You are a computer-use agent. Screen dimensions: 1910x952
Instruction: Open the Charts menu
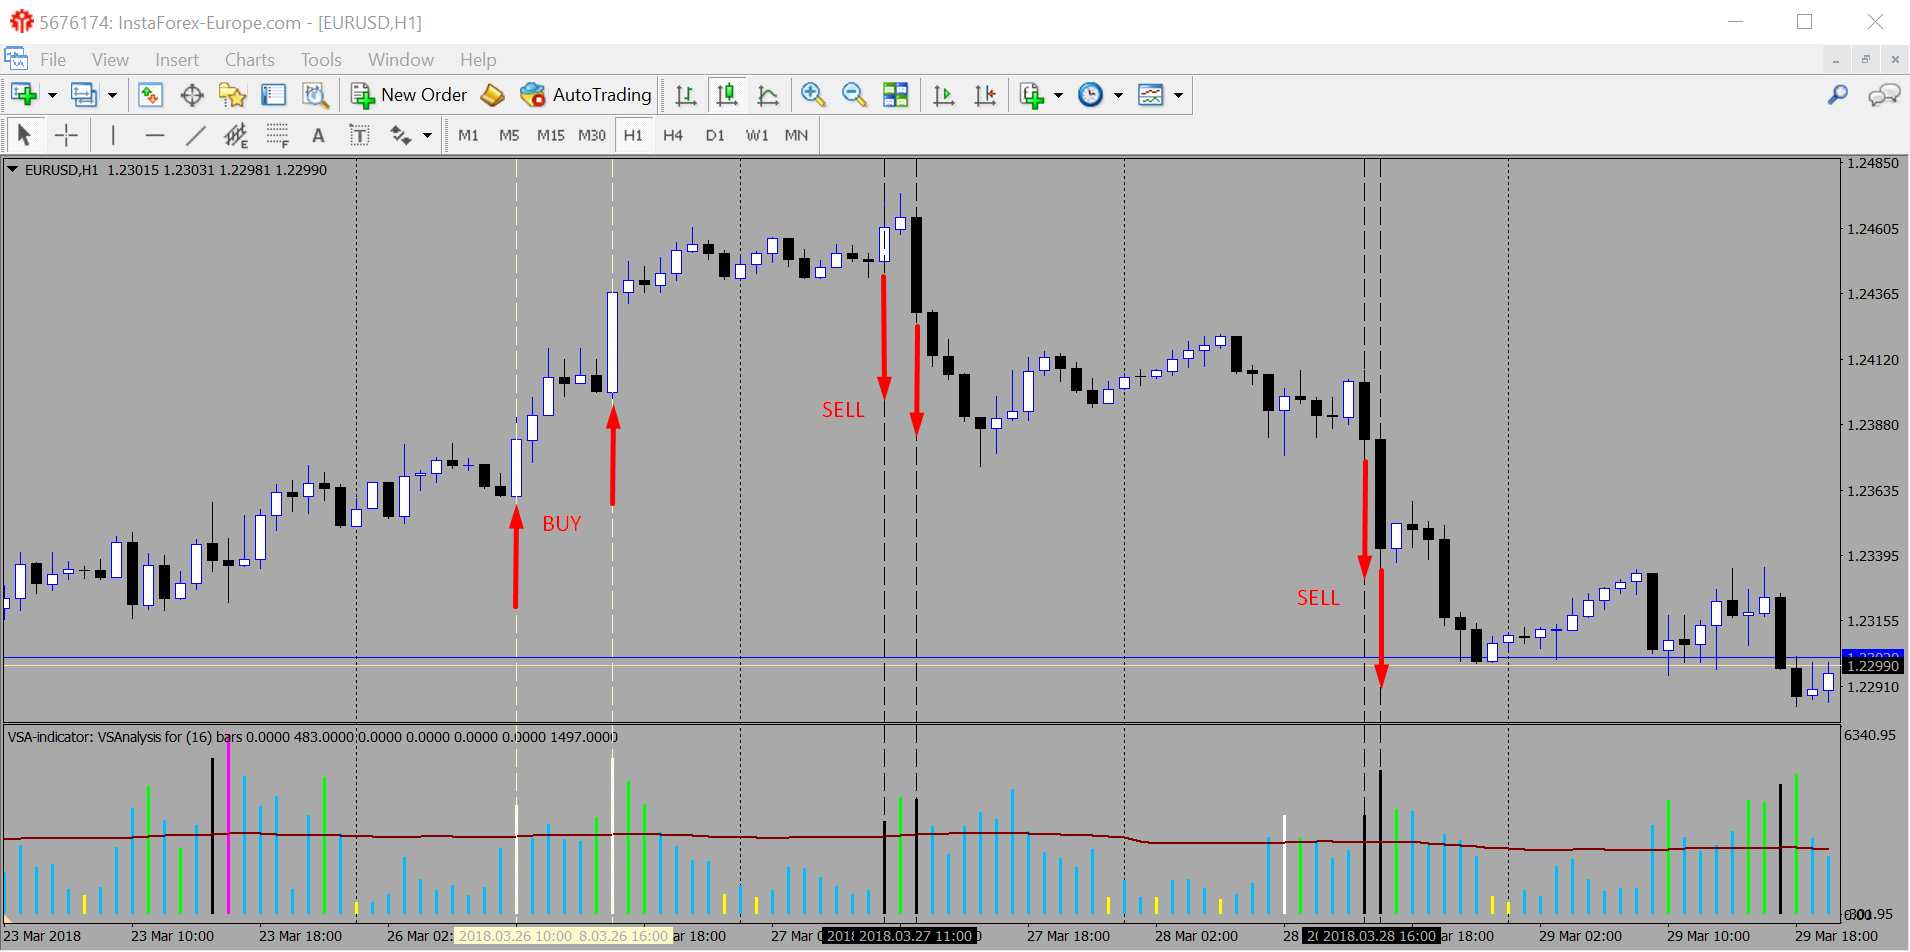click(249, 60)
